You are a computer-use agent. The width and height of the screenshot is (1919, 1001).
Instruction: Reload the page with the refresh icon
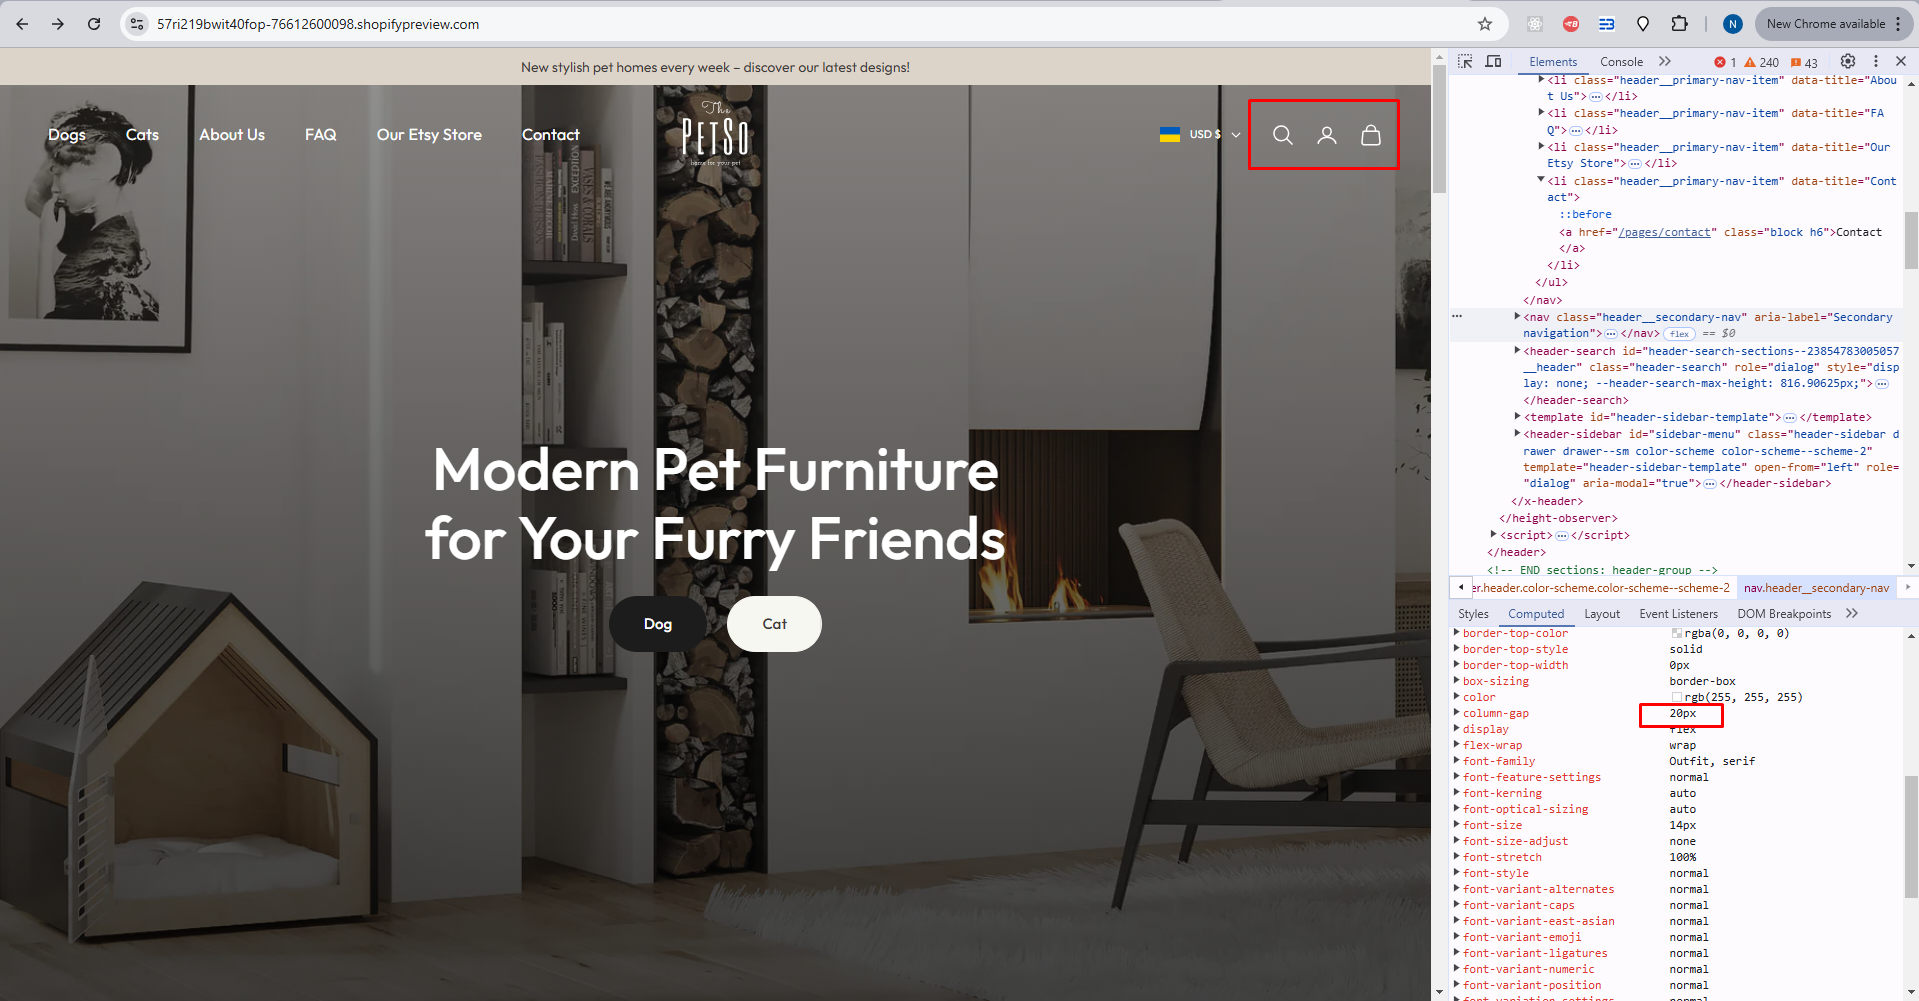[94, 24]
